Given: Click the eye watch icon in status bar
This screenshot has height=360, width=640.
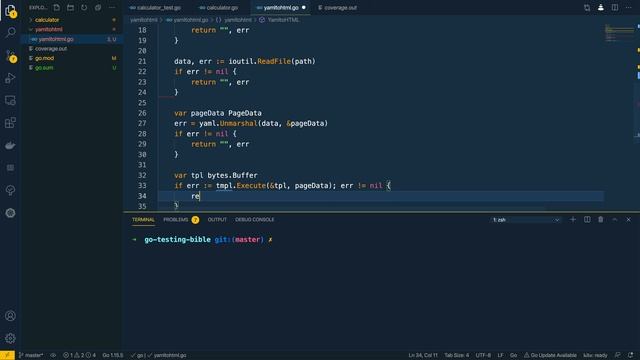Looking at the screenshot, I should (53, 355).
